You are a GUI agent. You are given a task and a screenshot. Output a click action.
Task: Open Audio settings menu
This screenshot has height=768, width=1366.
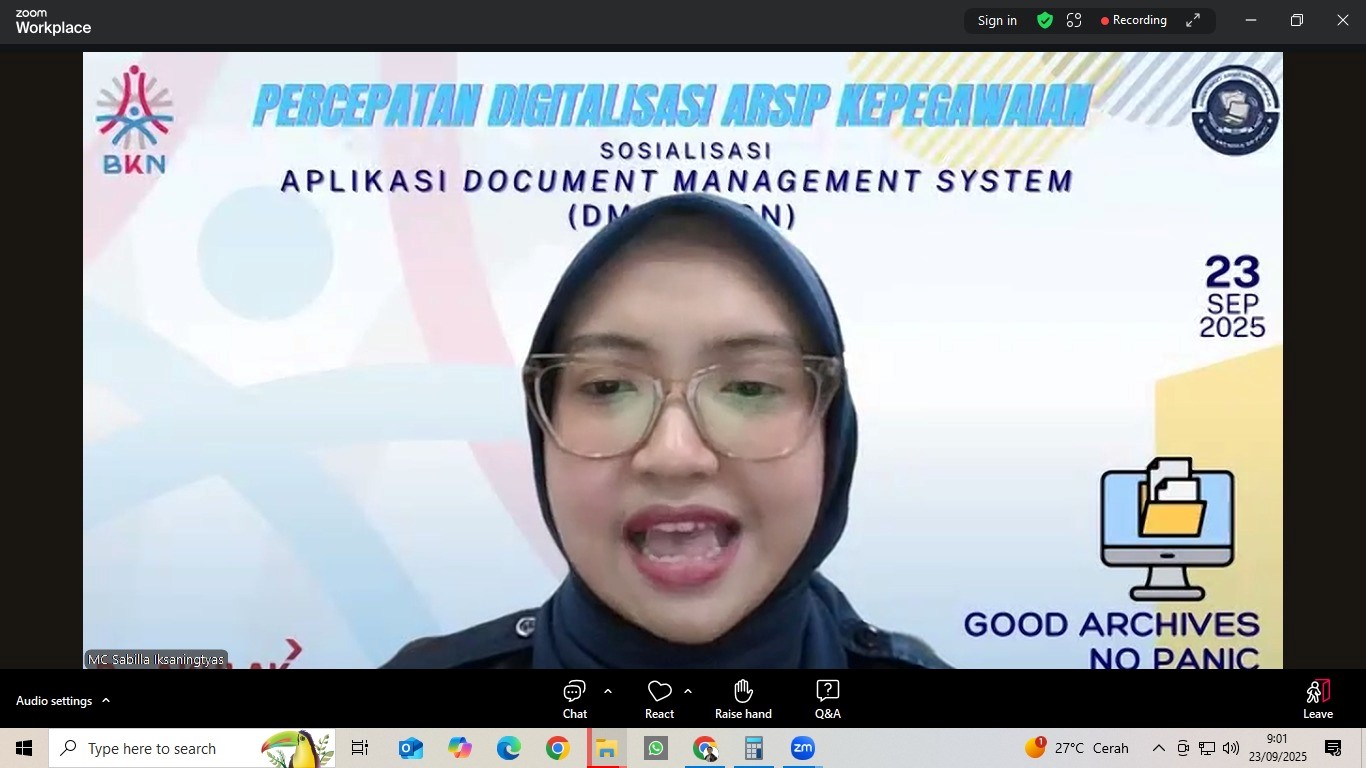62,701
